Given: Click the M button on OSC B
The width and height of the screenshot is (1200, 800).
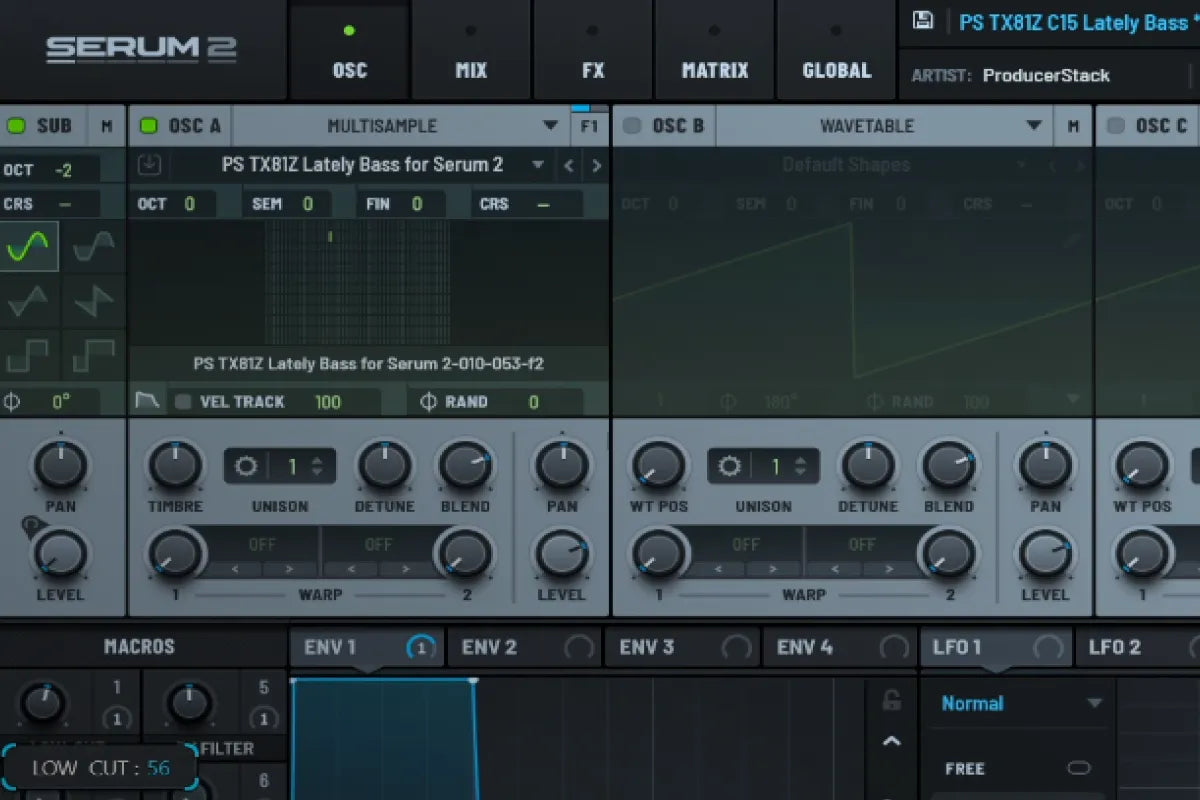Looking at the screenshot, I should pyautogui.click(x=1073, y=126).
